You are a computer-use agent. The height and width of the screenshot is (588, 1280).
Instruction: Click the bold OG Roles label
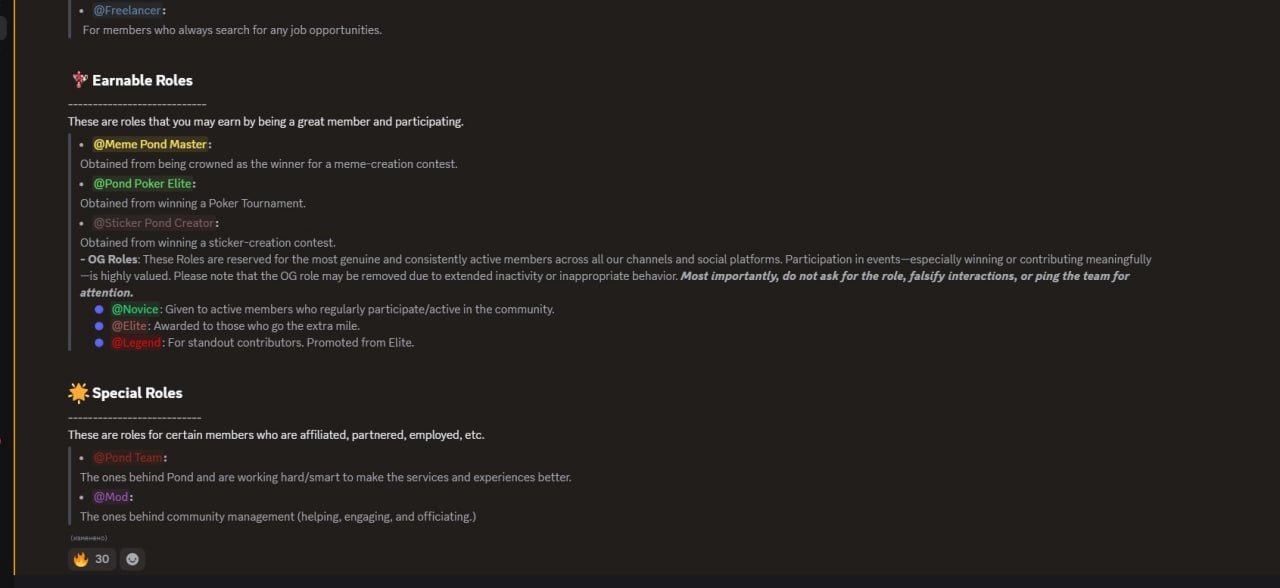click(112, 259)
